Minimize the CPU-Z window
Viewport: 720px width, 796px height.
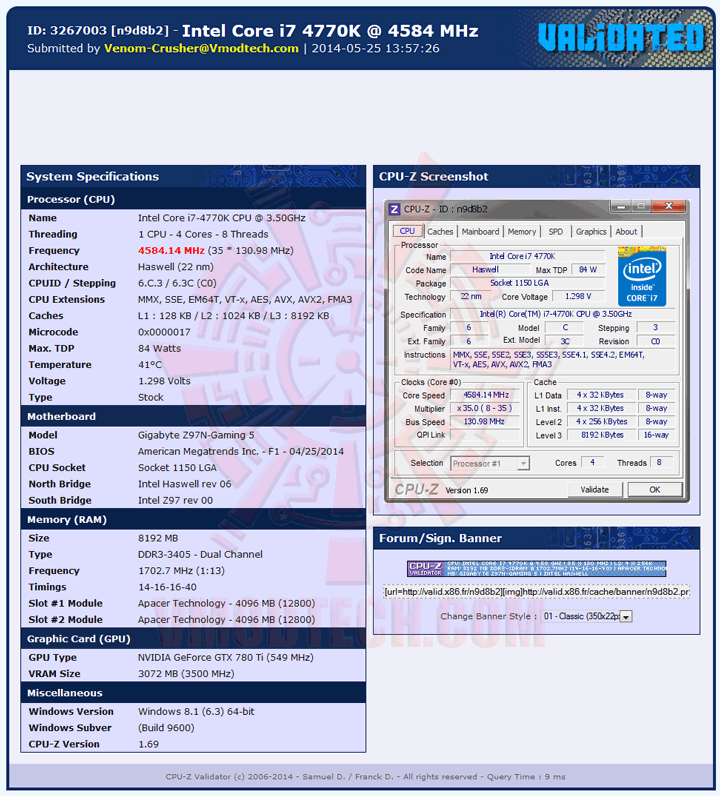click(x=620, y=206)
